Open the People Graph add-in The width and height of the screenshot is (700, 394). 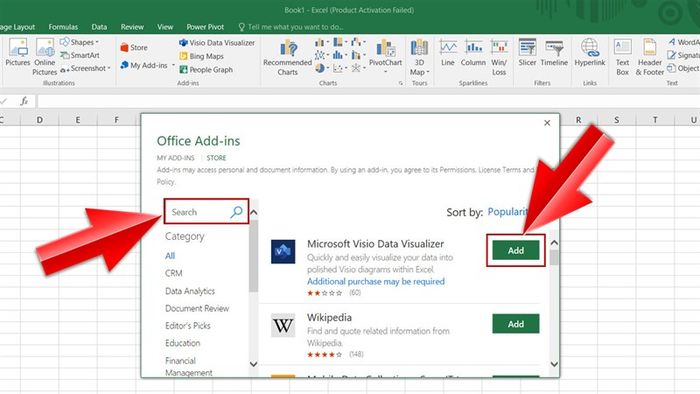pos(206,70)
